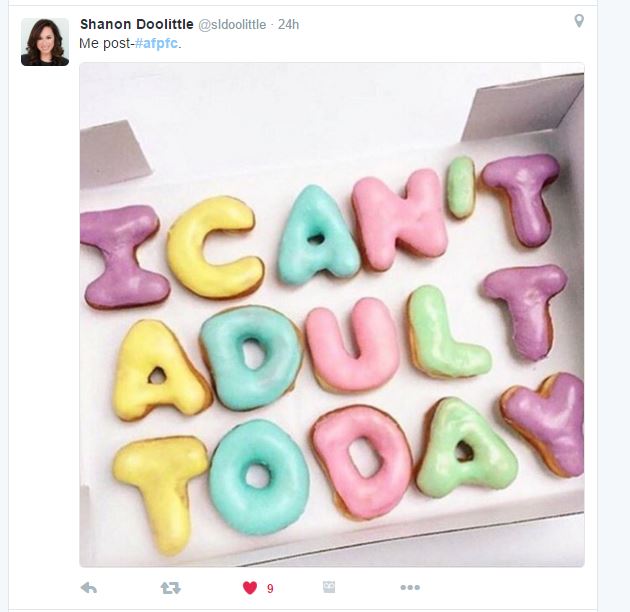This screenshot has height=612, width=630.
Task: Click the Hootsuite owl icon
Action: [329, 587]
